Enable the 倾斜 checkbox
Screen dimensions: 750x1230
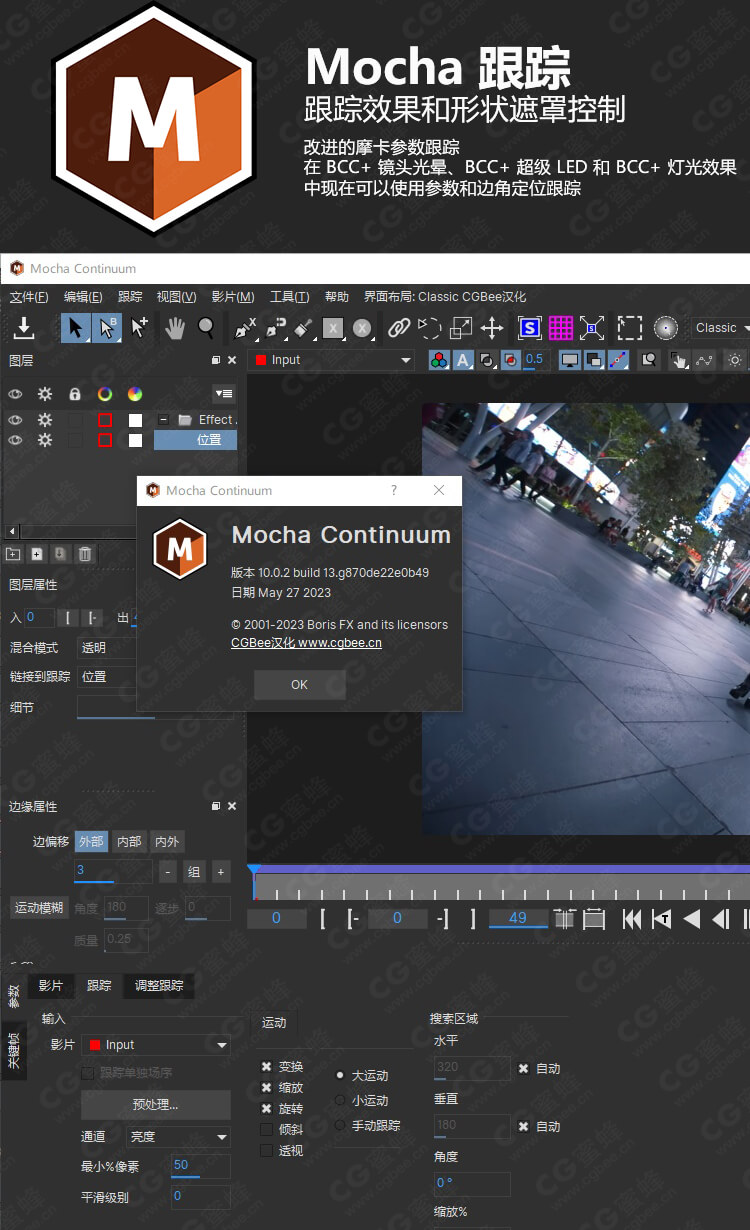(266, 1129)
